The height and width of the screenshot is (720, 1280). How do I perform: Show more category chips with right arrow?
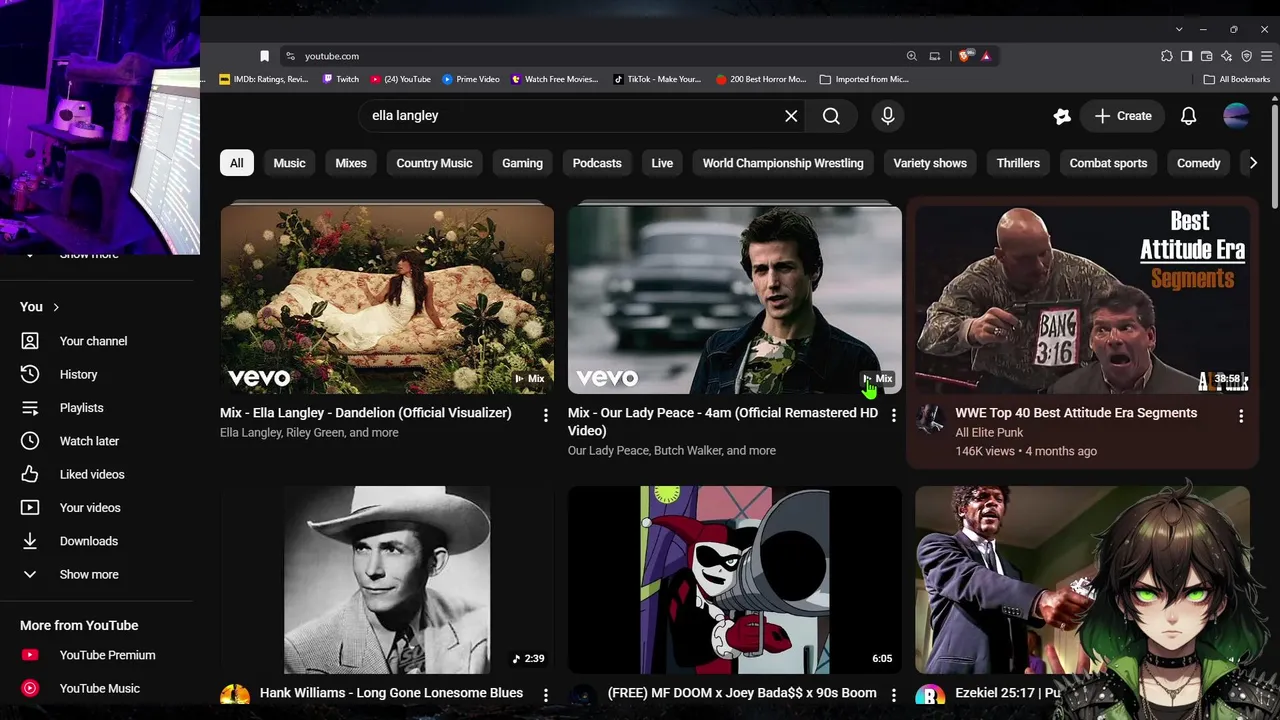point(1253,163)
